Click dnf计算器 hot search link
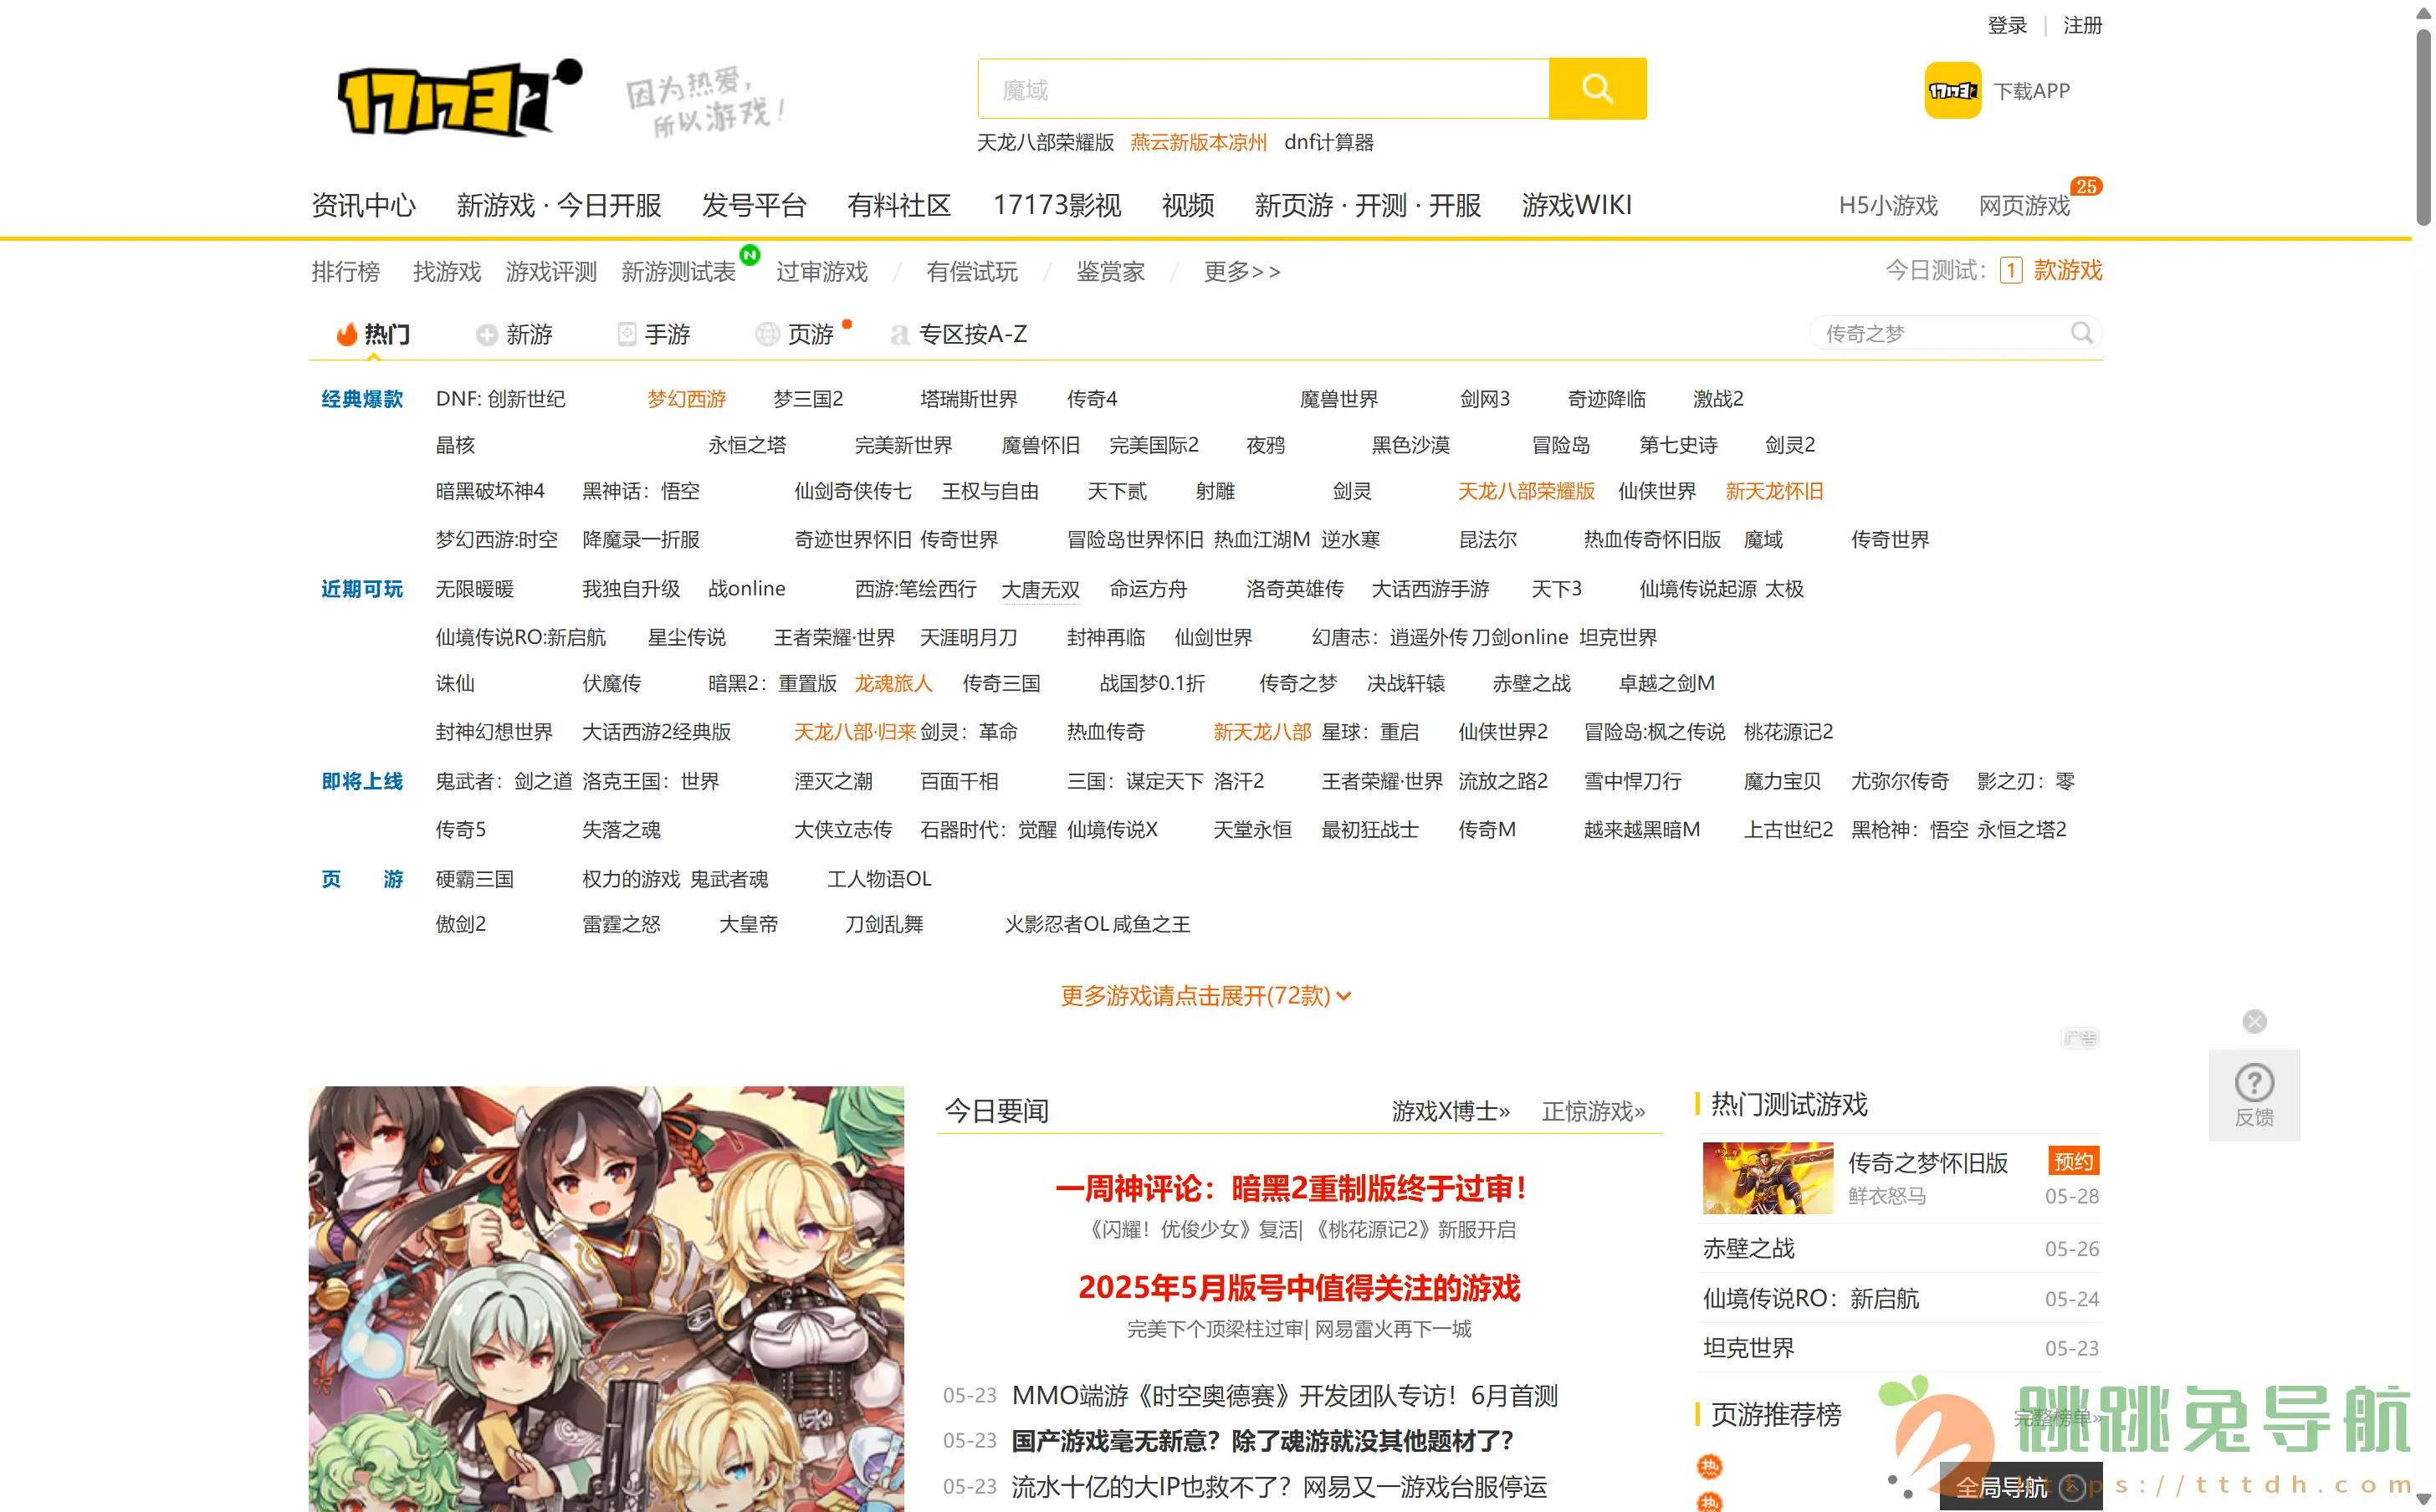 point(1328,142)
